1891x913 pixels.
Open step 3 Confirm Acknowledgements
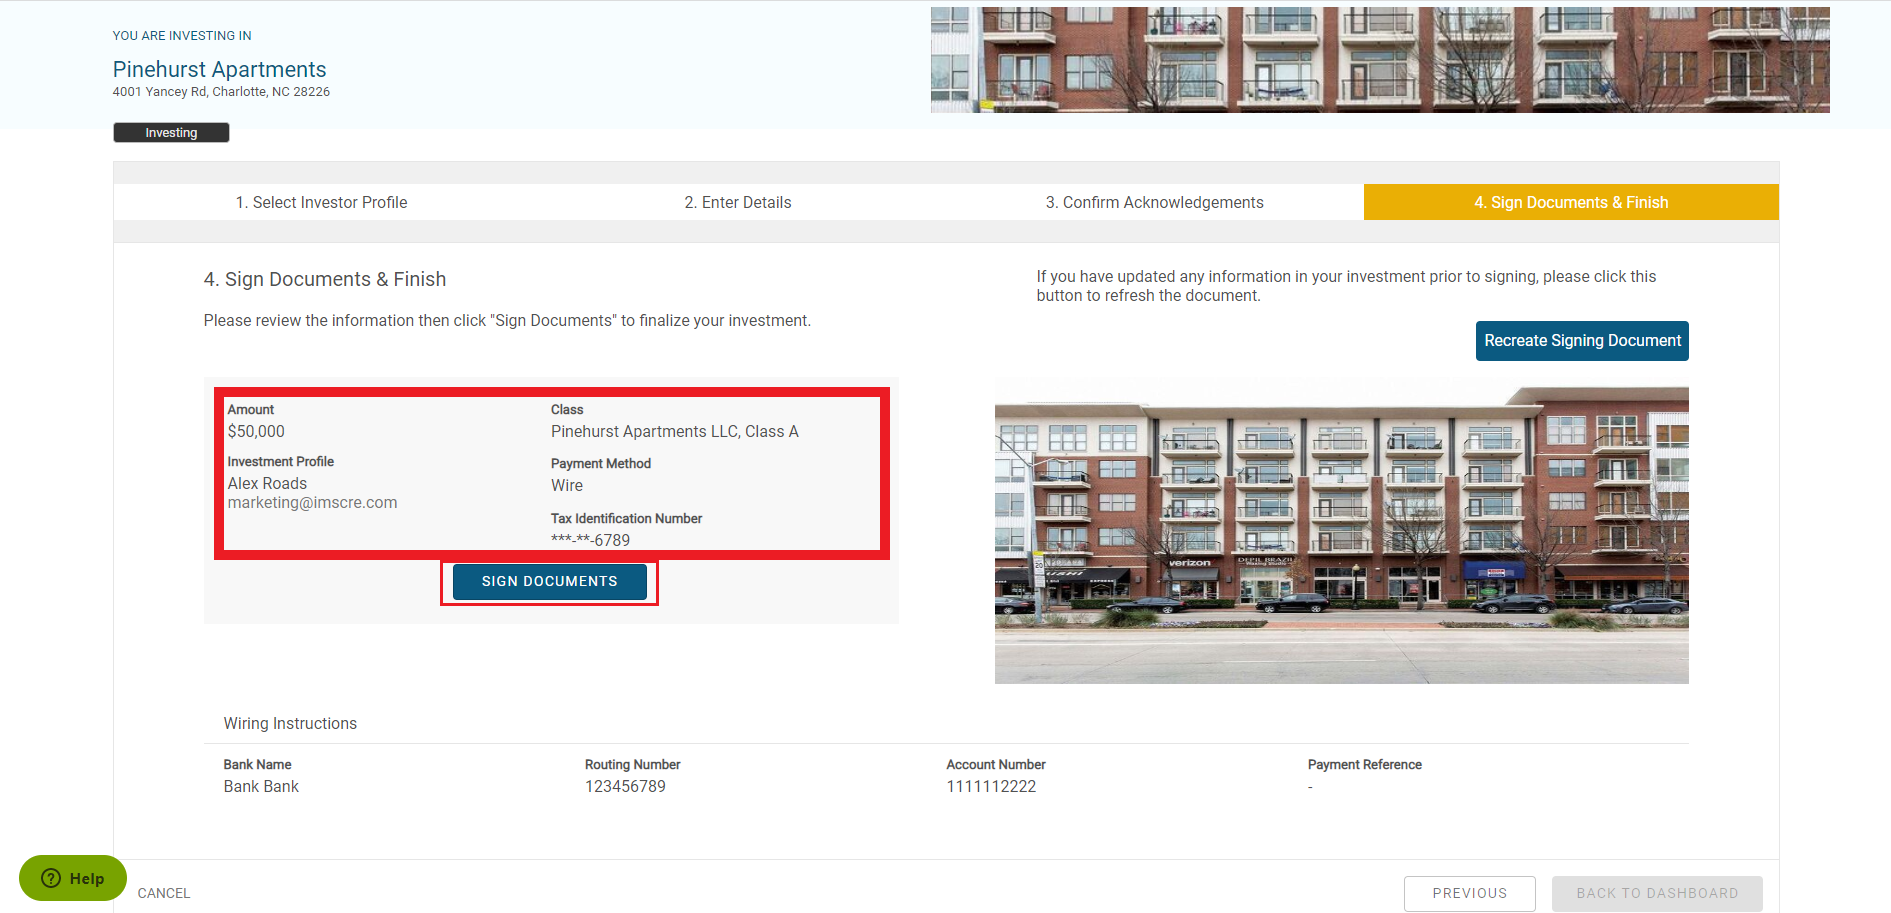[1154, 202]
